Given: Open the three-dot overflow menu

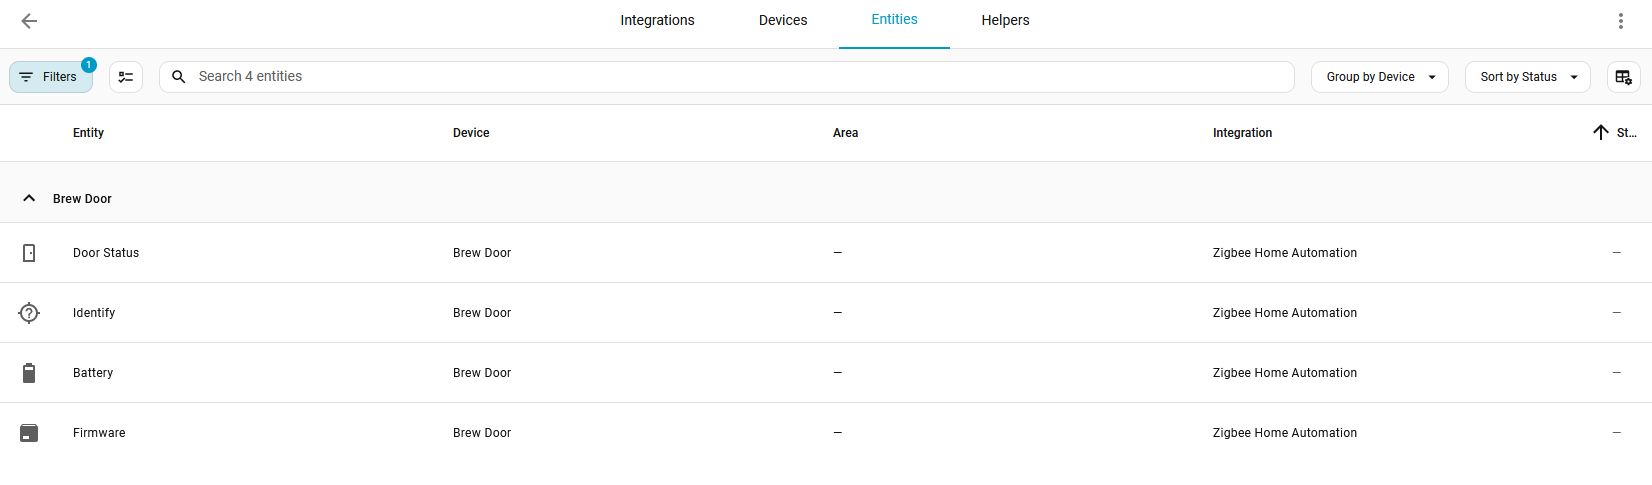Looking at the screenshot, I should point(1621,21).
